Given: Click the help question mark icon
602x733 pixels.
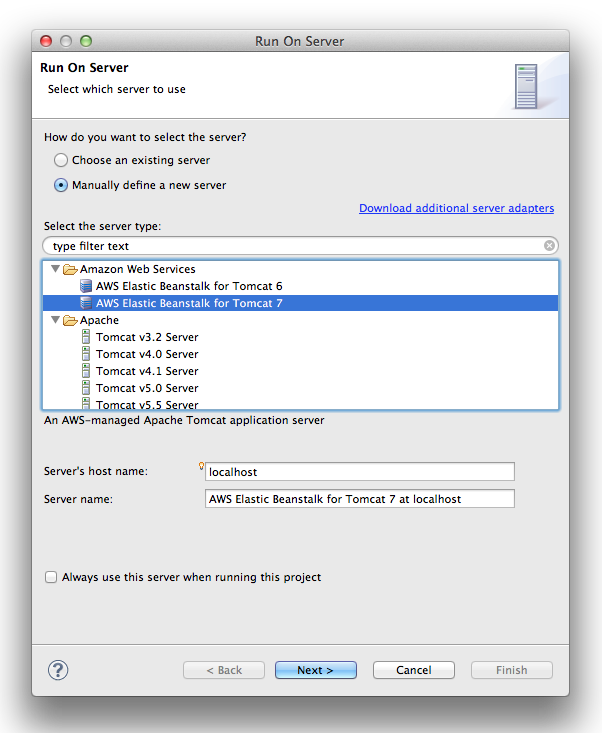Looking at the screenshot, I should click(x=58, y=670).
